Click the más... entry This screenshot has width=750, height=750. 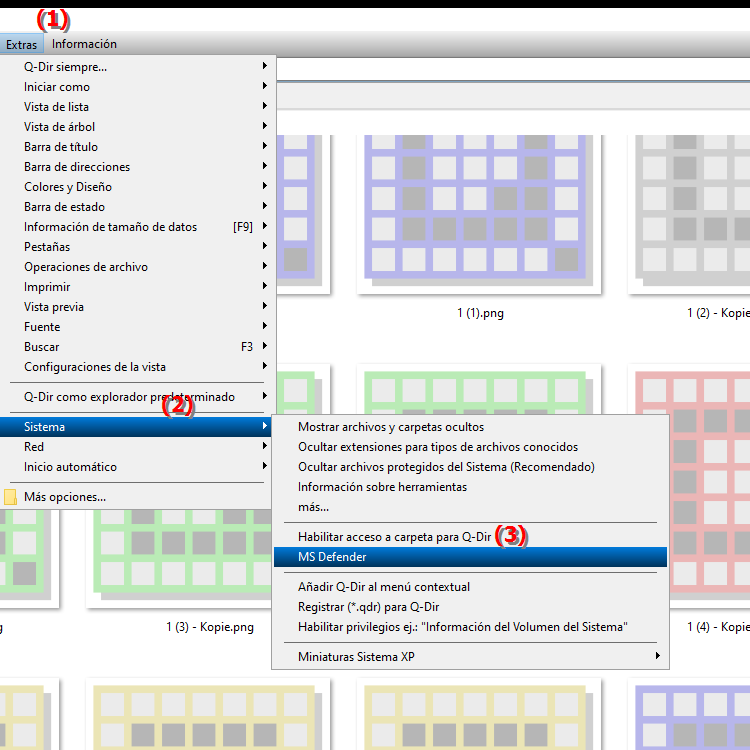point(470,507)
